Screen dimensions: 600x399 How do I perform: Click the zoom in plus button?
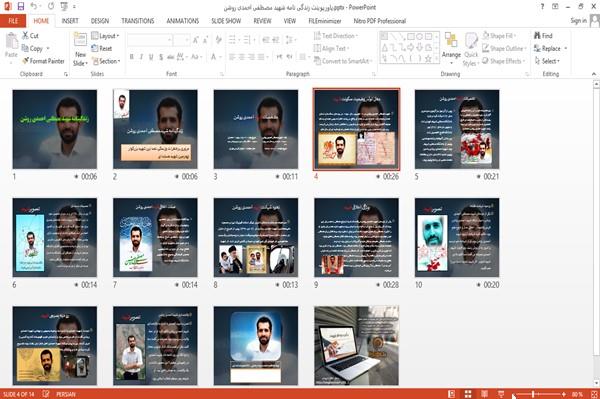(x=564, y=394)
